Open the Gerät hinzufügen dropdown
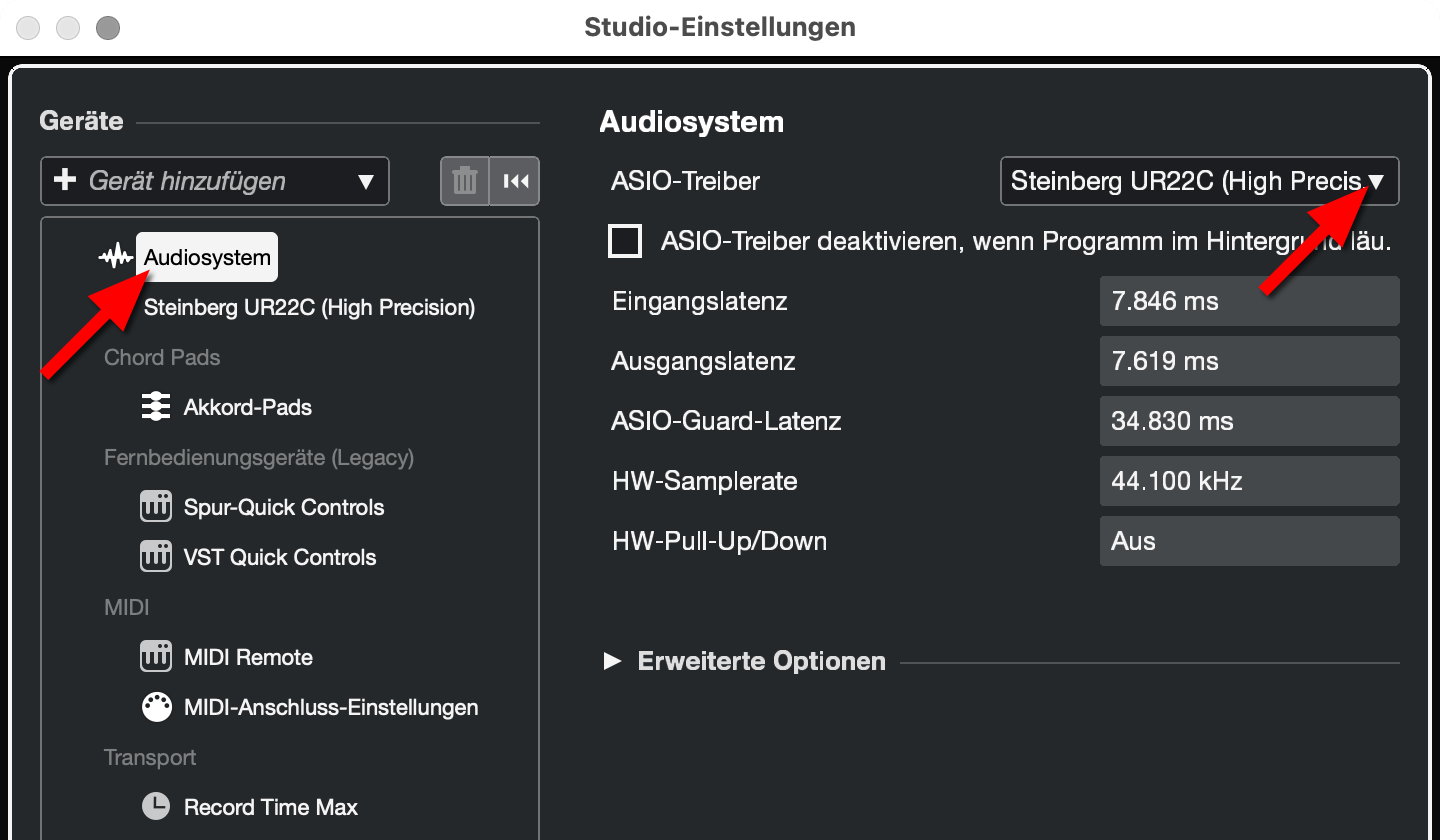Image resolution: width=1440 pixels, height=840 pixels. click(214, 181)
